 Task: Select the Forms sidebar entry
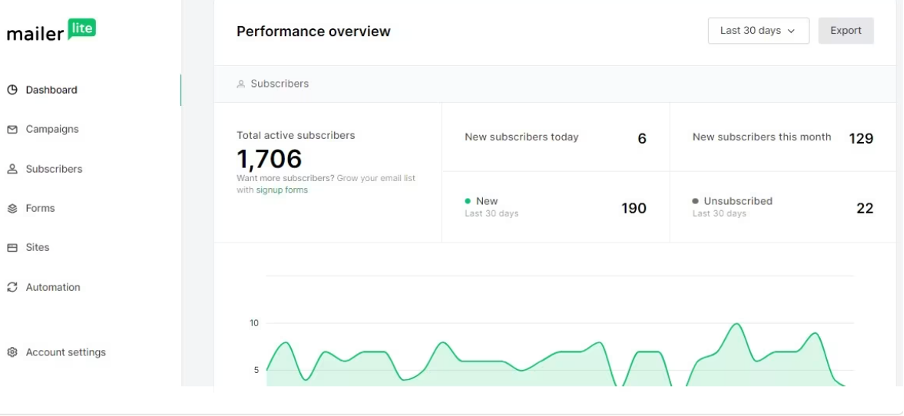click(40, 208)
